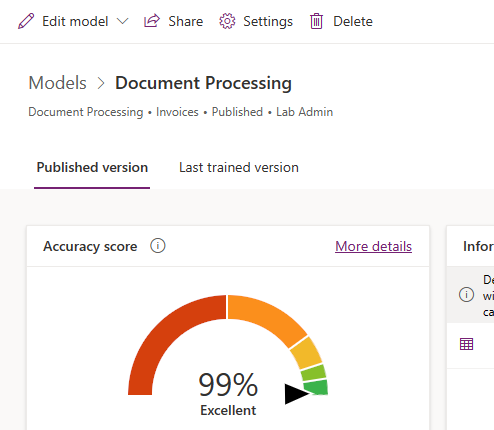Switch to Last trained version tab

pos(239,167)
